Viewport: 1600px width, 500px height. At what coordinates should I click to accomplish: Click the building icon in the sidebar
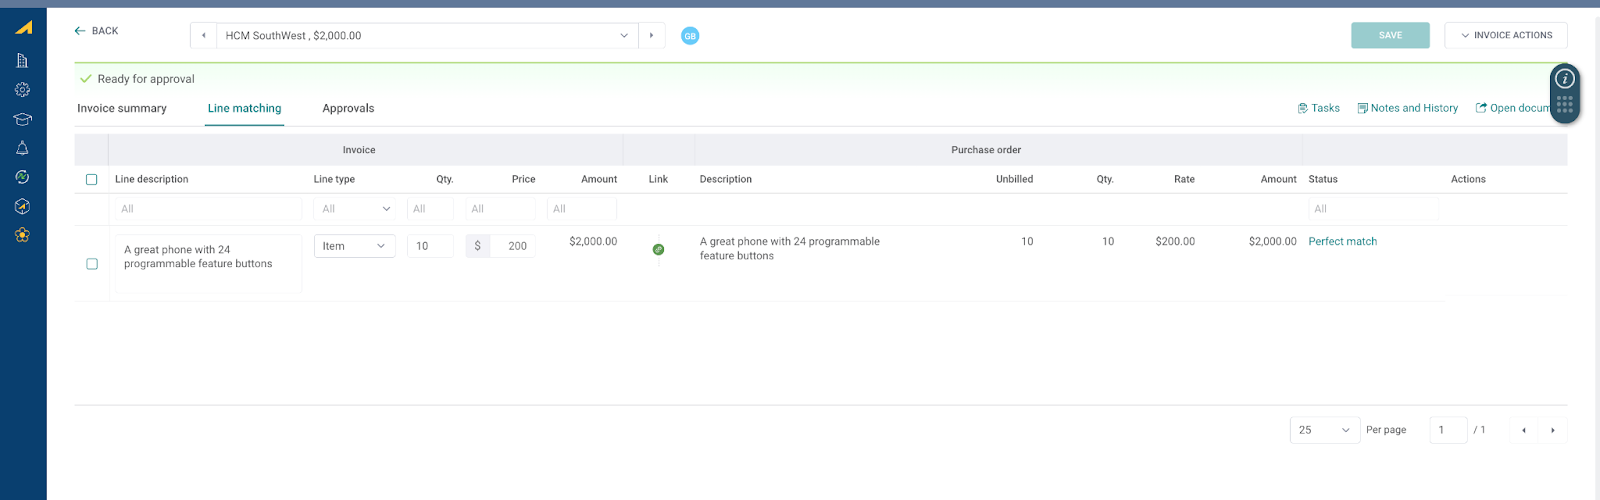tap(22, 61)
